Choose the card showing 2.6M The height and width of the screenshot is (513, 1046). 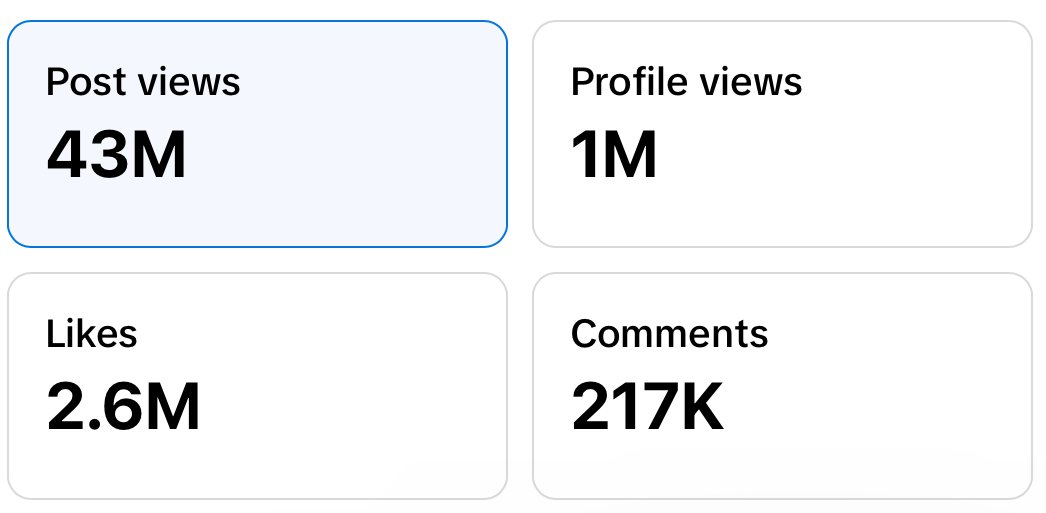(x=257, y=386)
